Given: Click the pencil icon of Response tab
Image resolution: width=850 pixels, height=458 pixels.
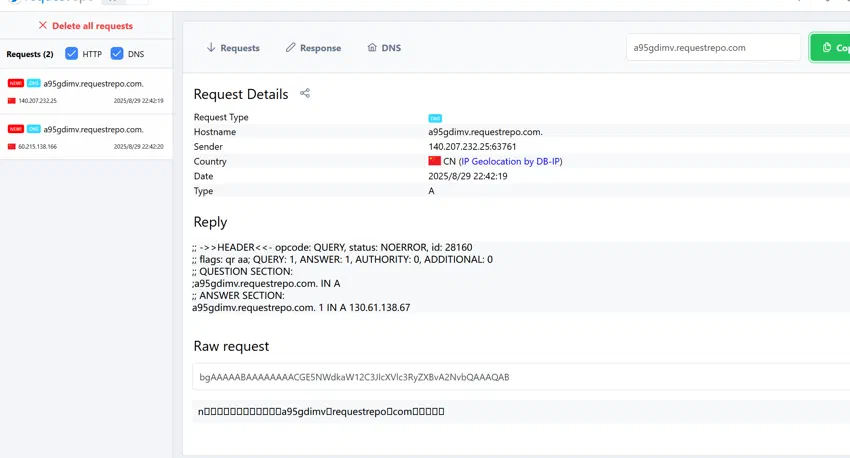Looking at the screenshot, I should point(291,48).
